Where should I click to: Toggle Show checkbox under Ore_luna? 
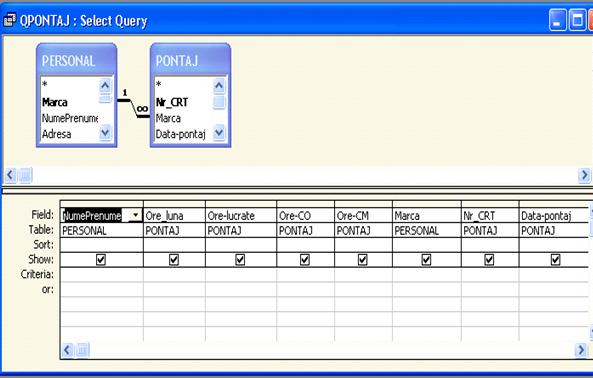[x=174, y=260]
